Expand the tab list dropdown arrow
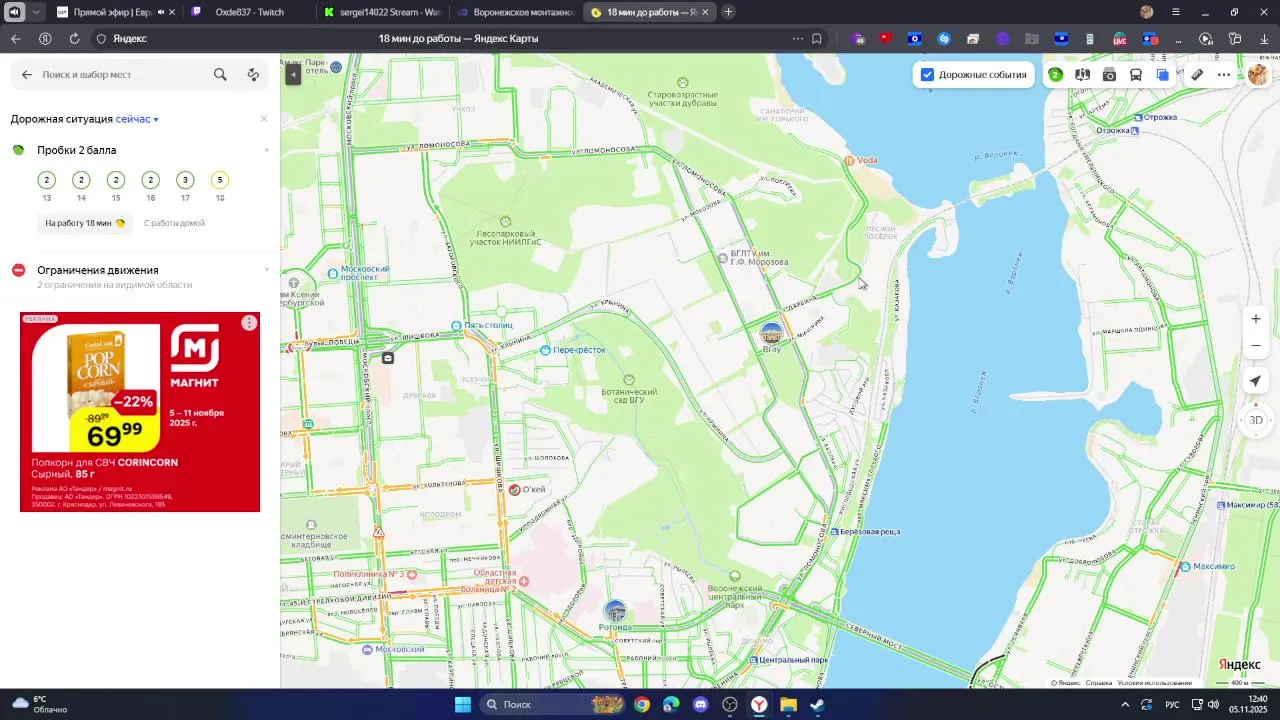This screenshot has height=720, width=1280. (36, 12)
